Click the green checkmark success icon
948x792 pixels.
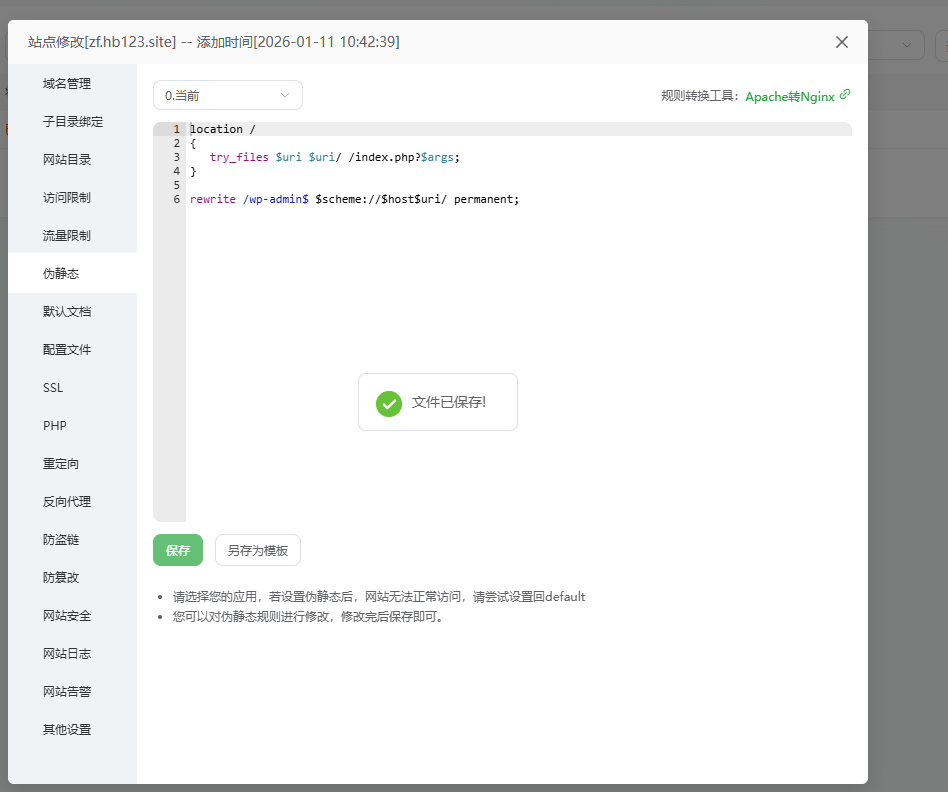389,403
